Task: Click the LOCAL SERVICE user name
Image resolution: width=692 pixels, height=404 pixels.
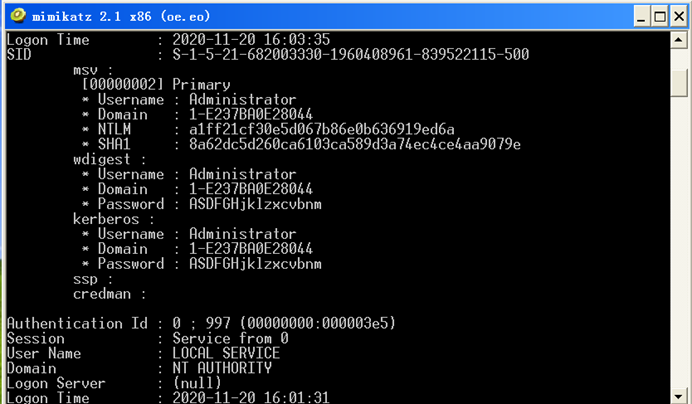Action: coord(226,353)
